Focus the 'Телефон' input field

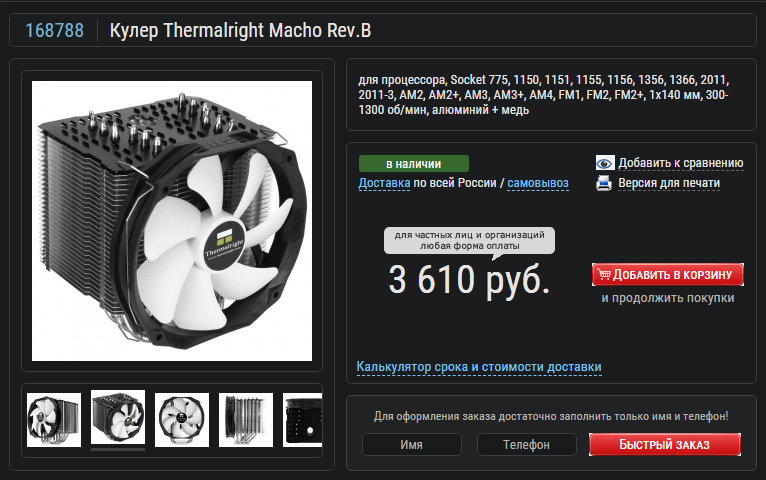coord(526,444)
